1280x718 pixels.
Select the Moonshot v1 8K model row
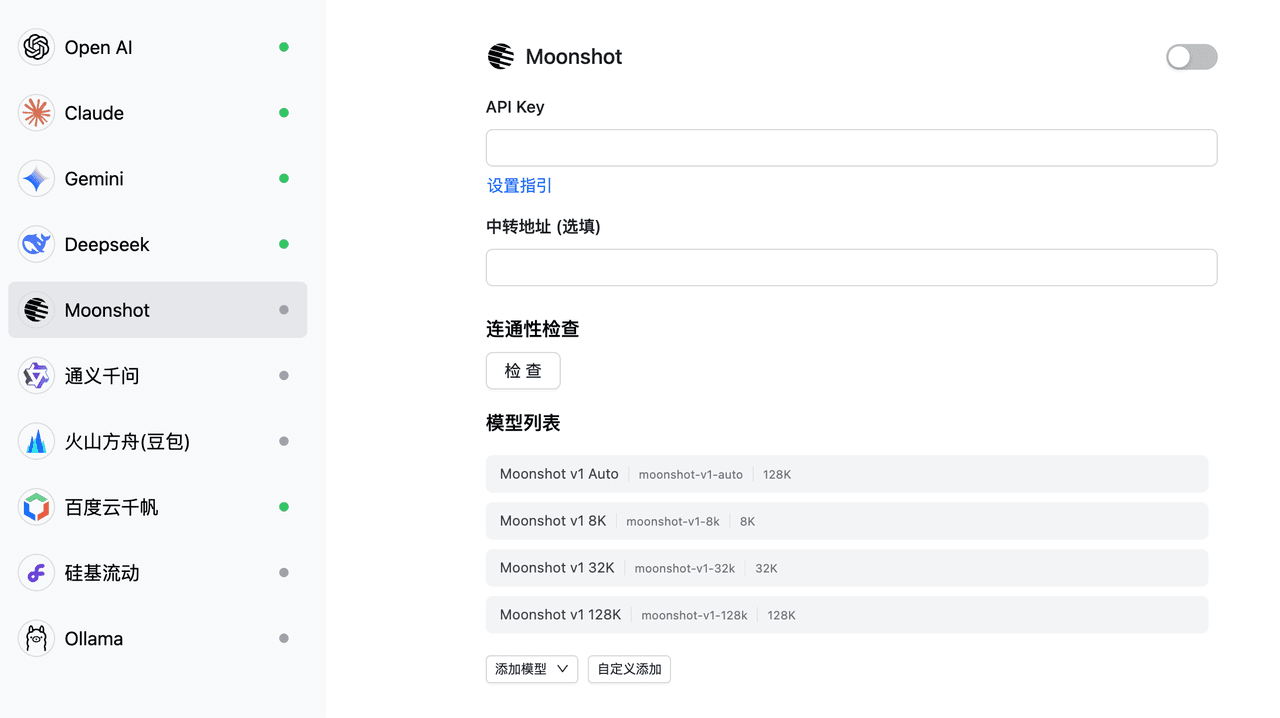click(x=847, y=521)
